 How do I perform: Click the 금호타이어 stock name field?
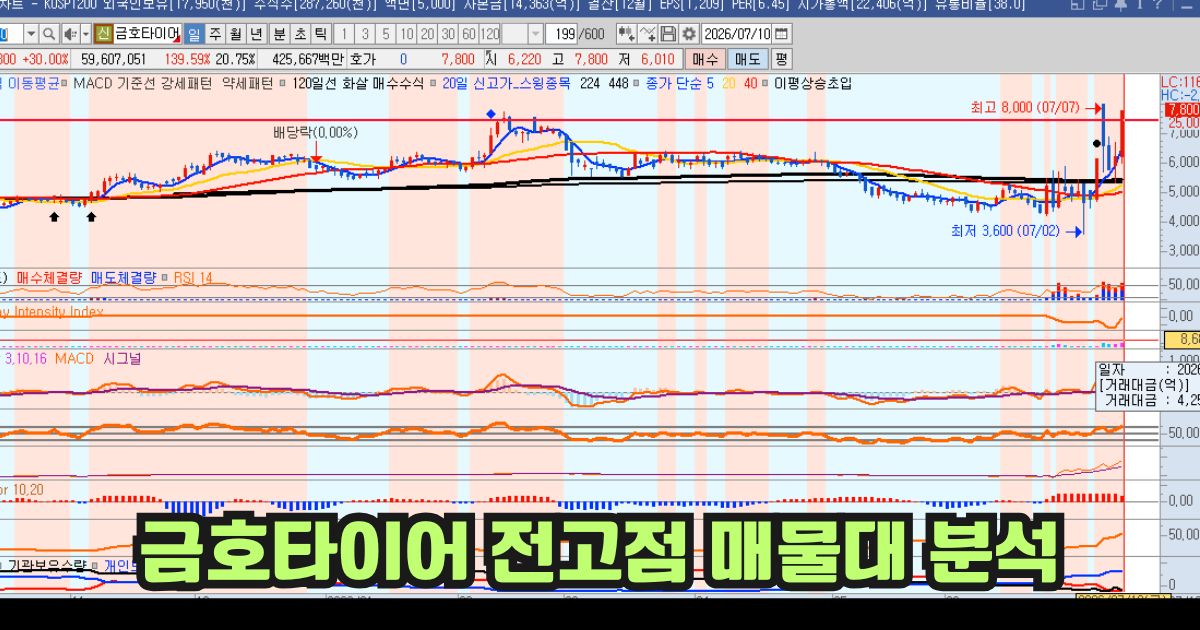(147, 34)
